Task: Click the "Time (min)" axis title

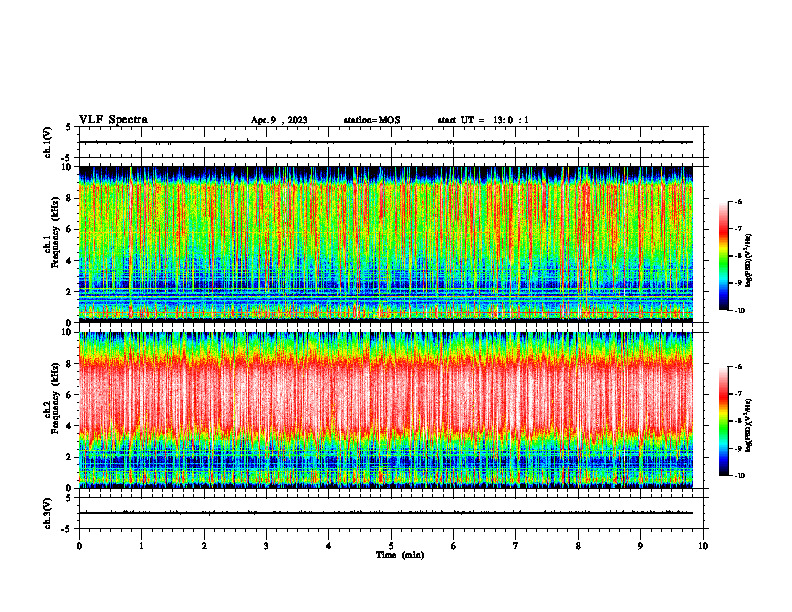Action: point(400,555)
